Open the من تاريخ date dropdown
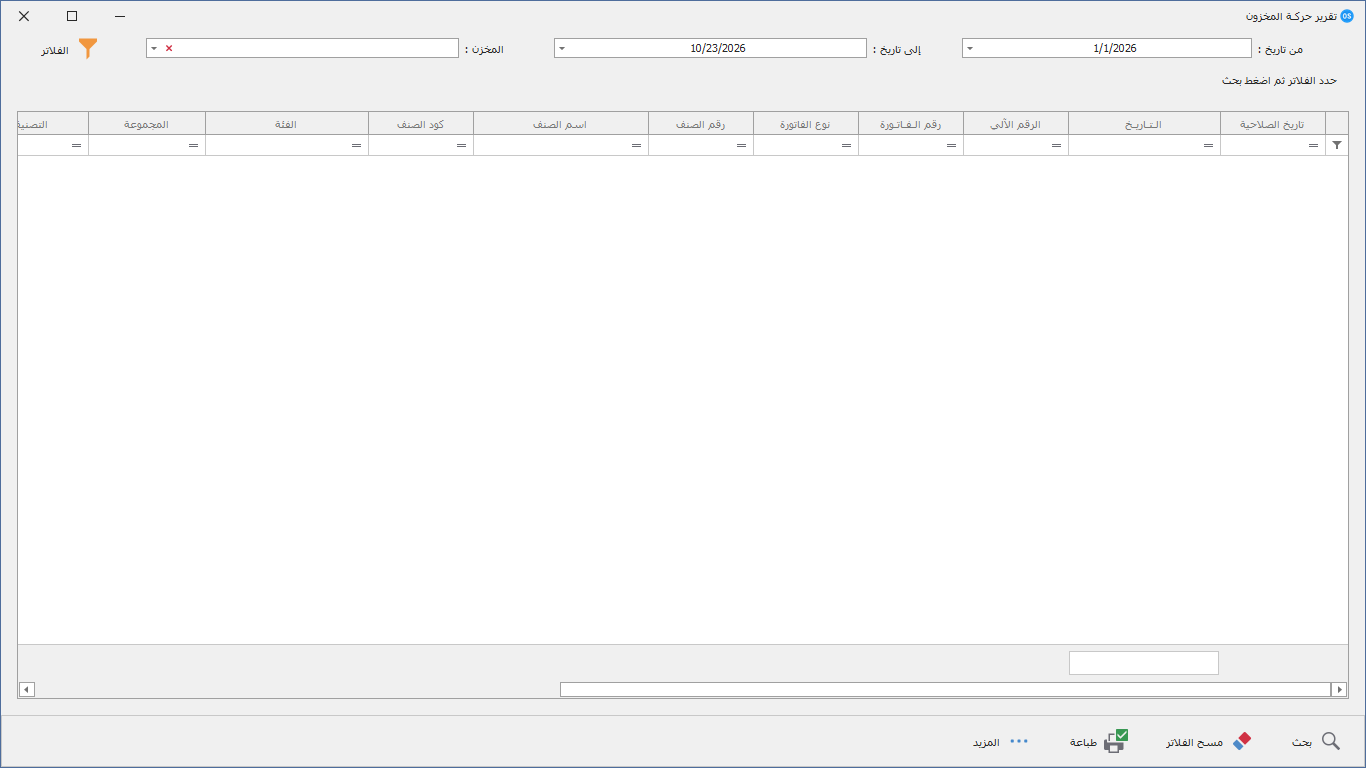This screenshot has height=768, width=1366. point(970,48)
